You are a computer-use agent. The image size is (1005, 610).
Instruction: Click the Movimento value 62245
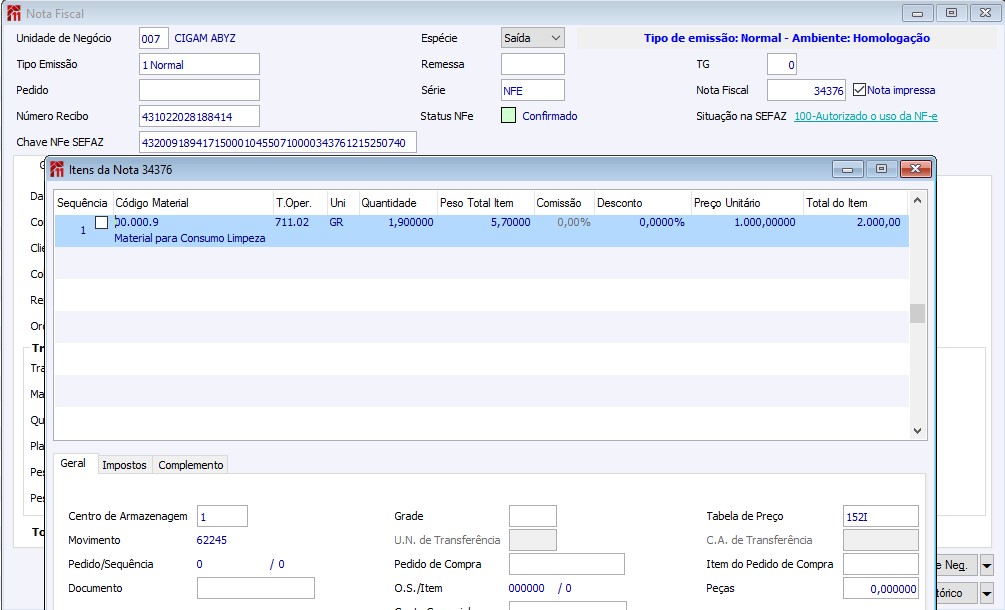pos(212,540)
